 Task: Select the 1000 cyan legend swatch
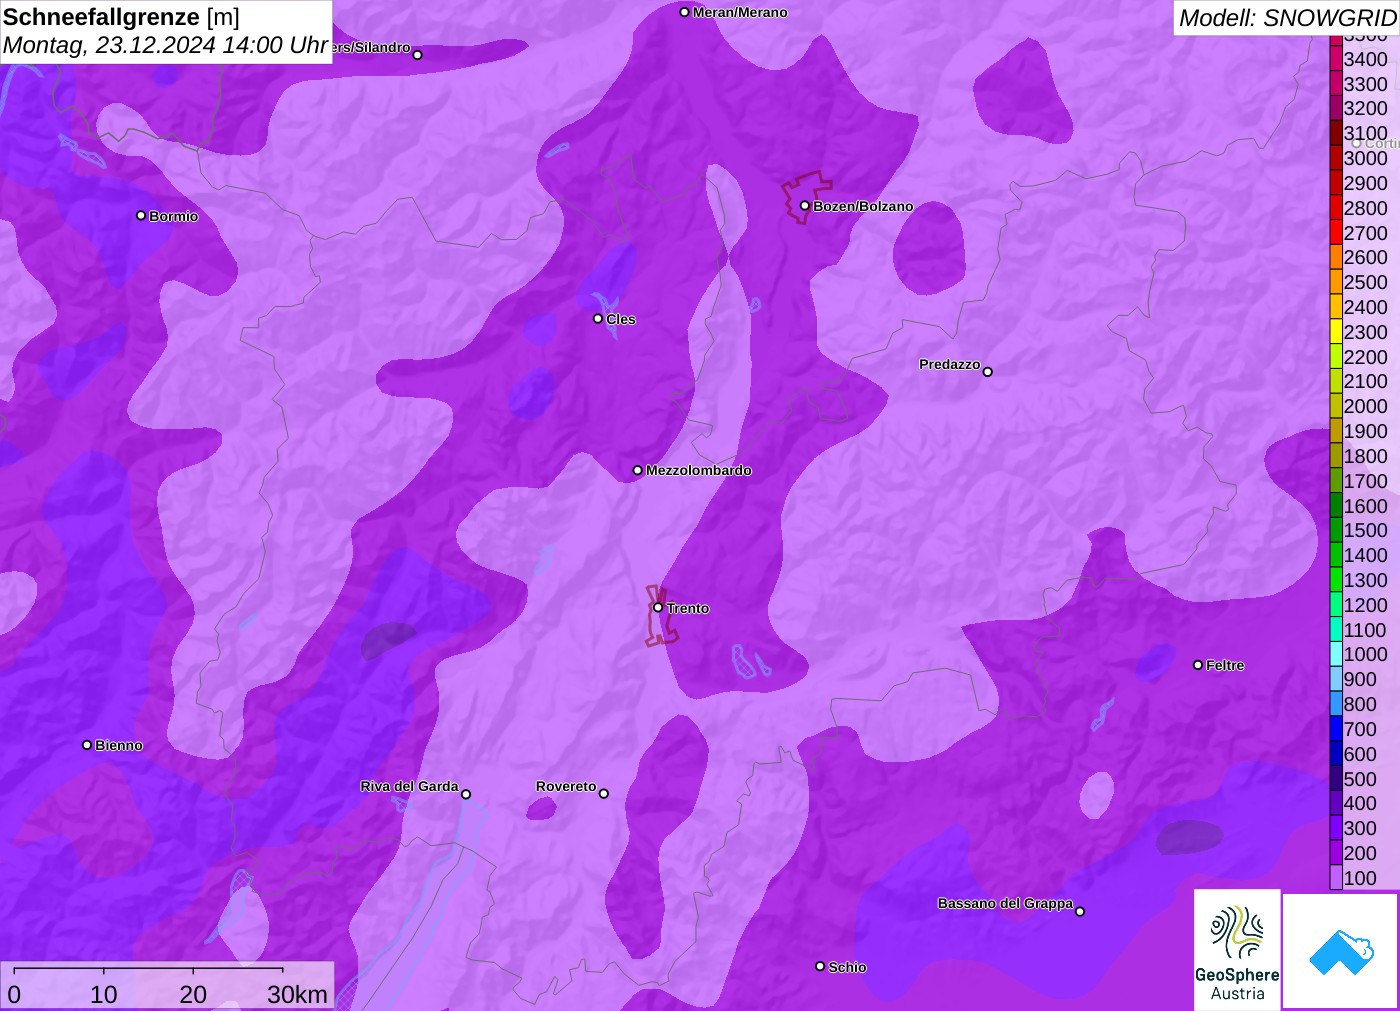pyautogui.click(x=1336, y=654)
